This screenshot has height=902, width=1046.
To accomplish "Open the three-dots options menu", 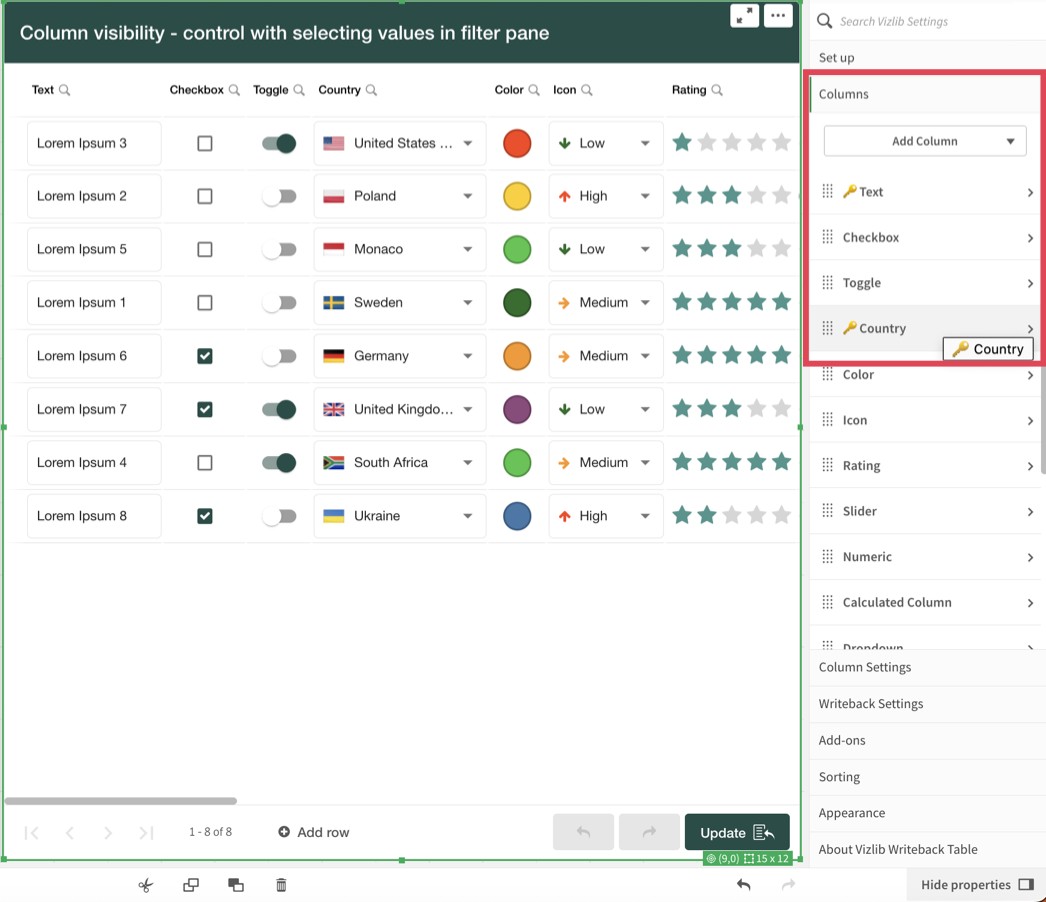I will pyautogui.click(x=778, y=16).
